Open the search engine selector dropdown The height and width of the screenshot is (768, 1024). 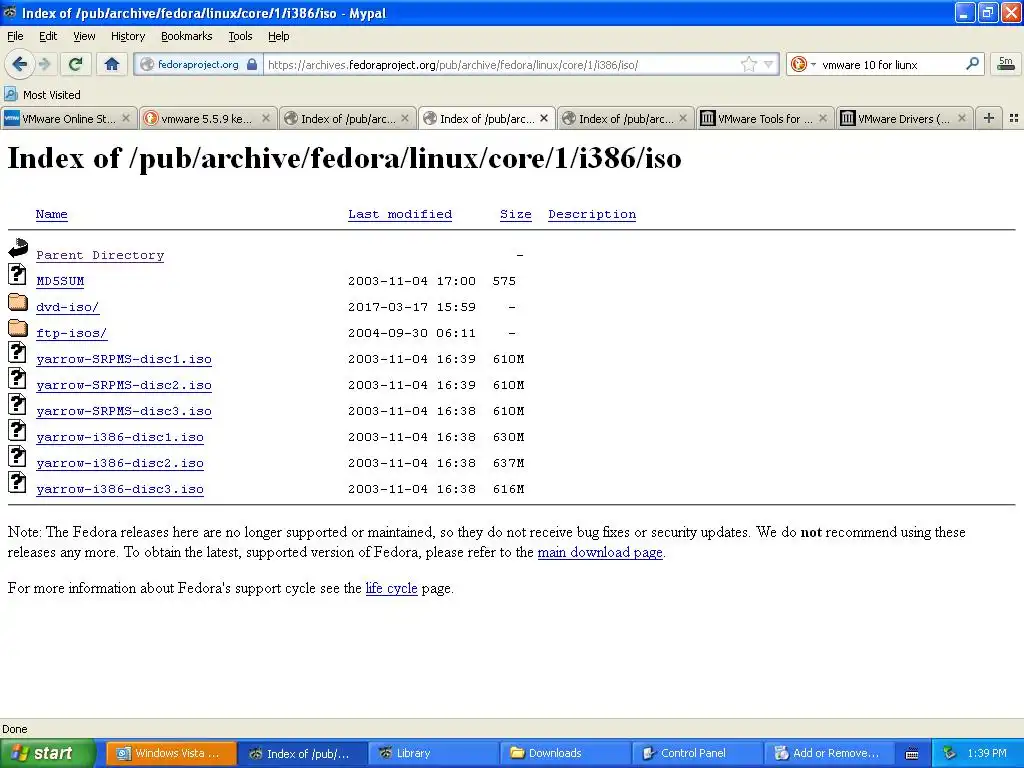pos(814,64)
